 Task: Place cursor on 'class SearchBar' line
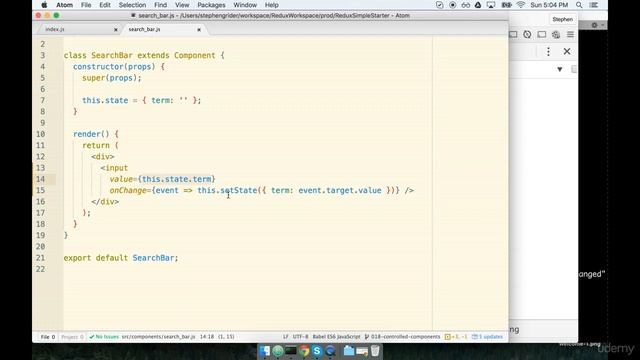click(144, 56)
